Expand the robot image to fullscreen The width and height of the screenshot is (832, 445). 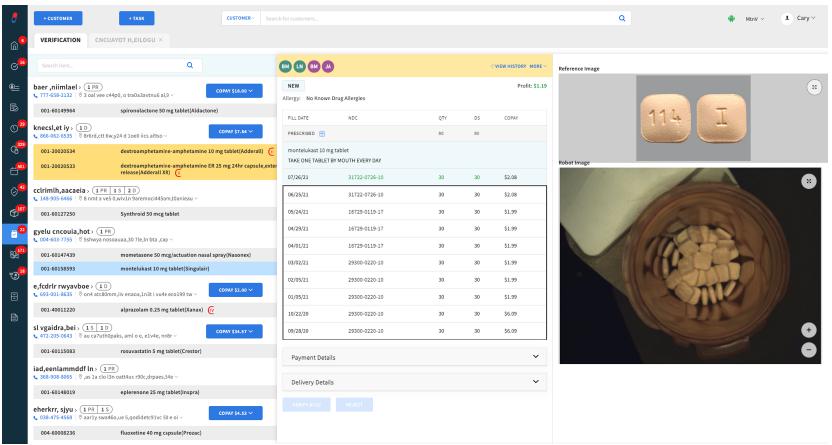808,181
